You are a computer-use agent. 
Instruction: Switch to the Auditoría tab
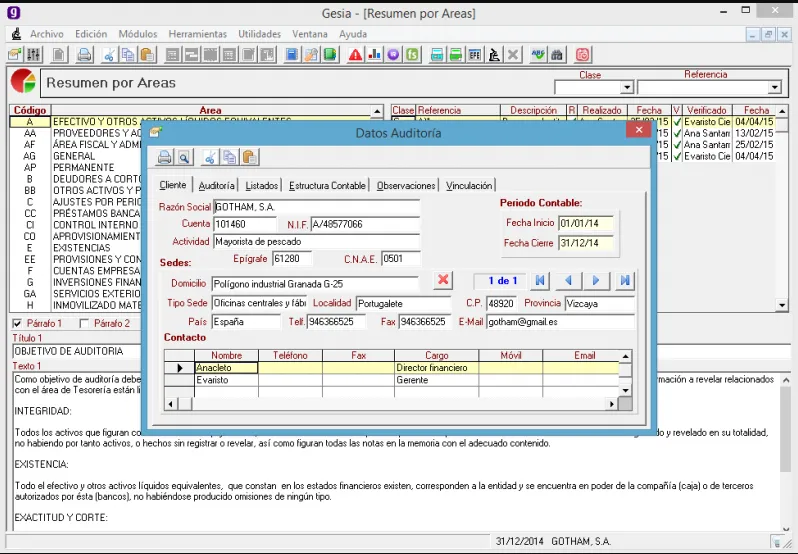pyautogui.click(x=216, y=186)
